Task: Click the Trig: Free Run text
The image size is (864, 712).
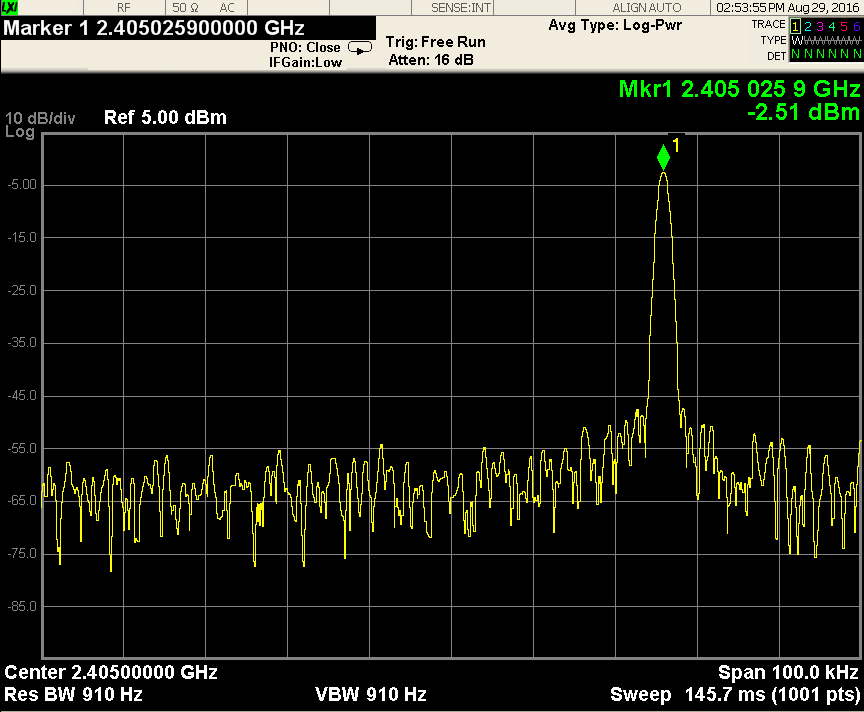Action: pyautogui.click(x=435, y=42)
